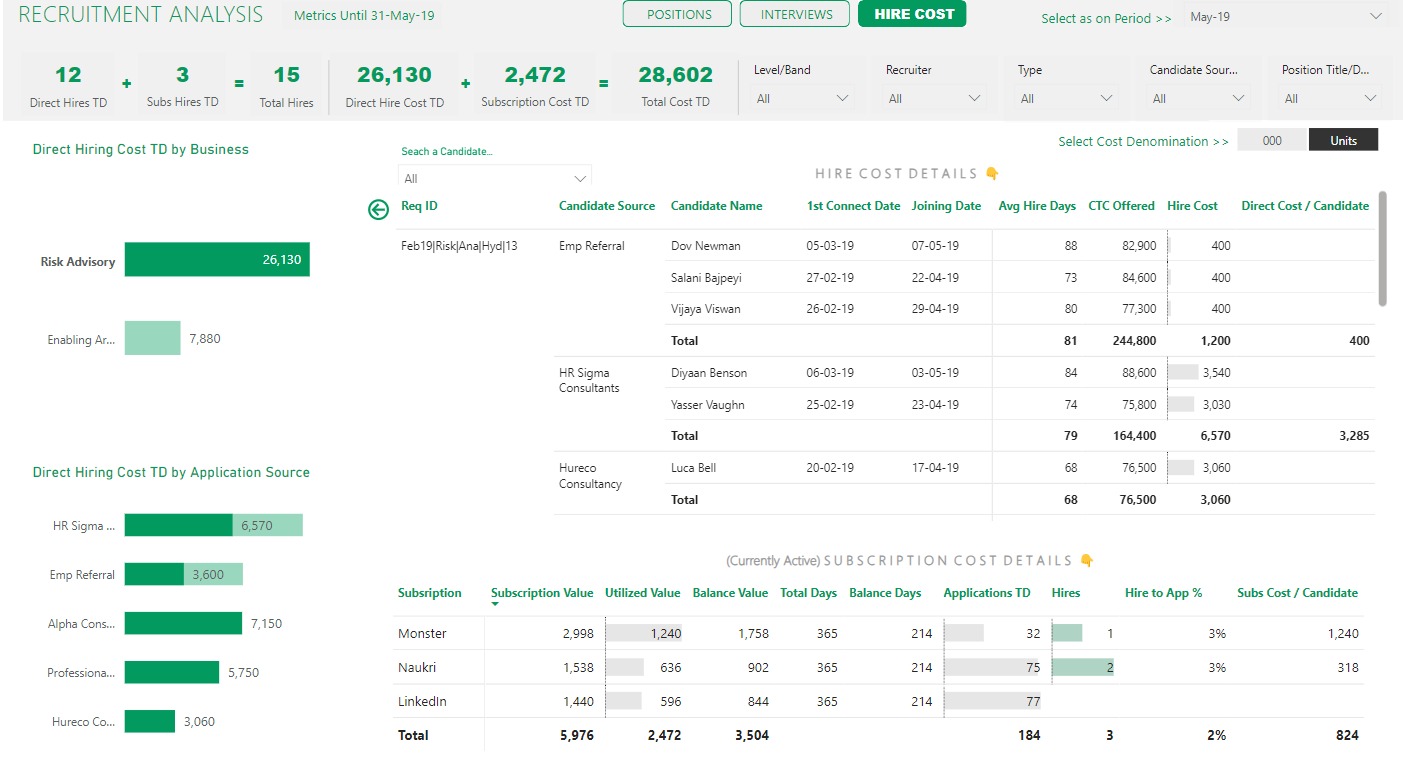Toggle cost denomination to Units
This screenshot has width=1404, height=770.
tap(1343, 141)
